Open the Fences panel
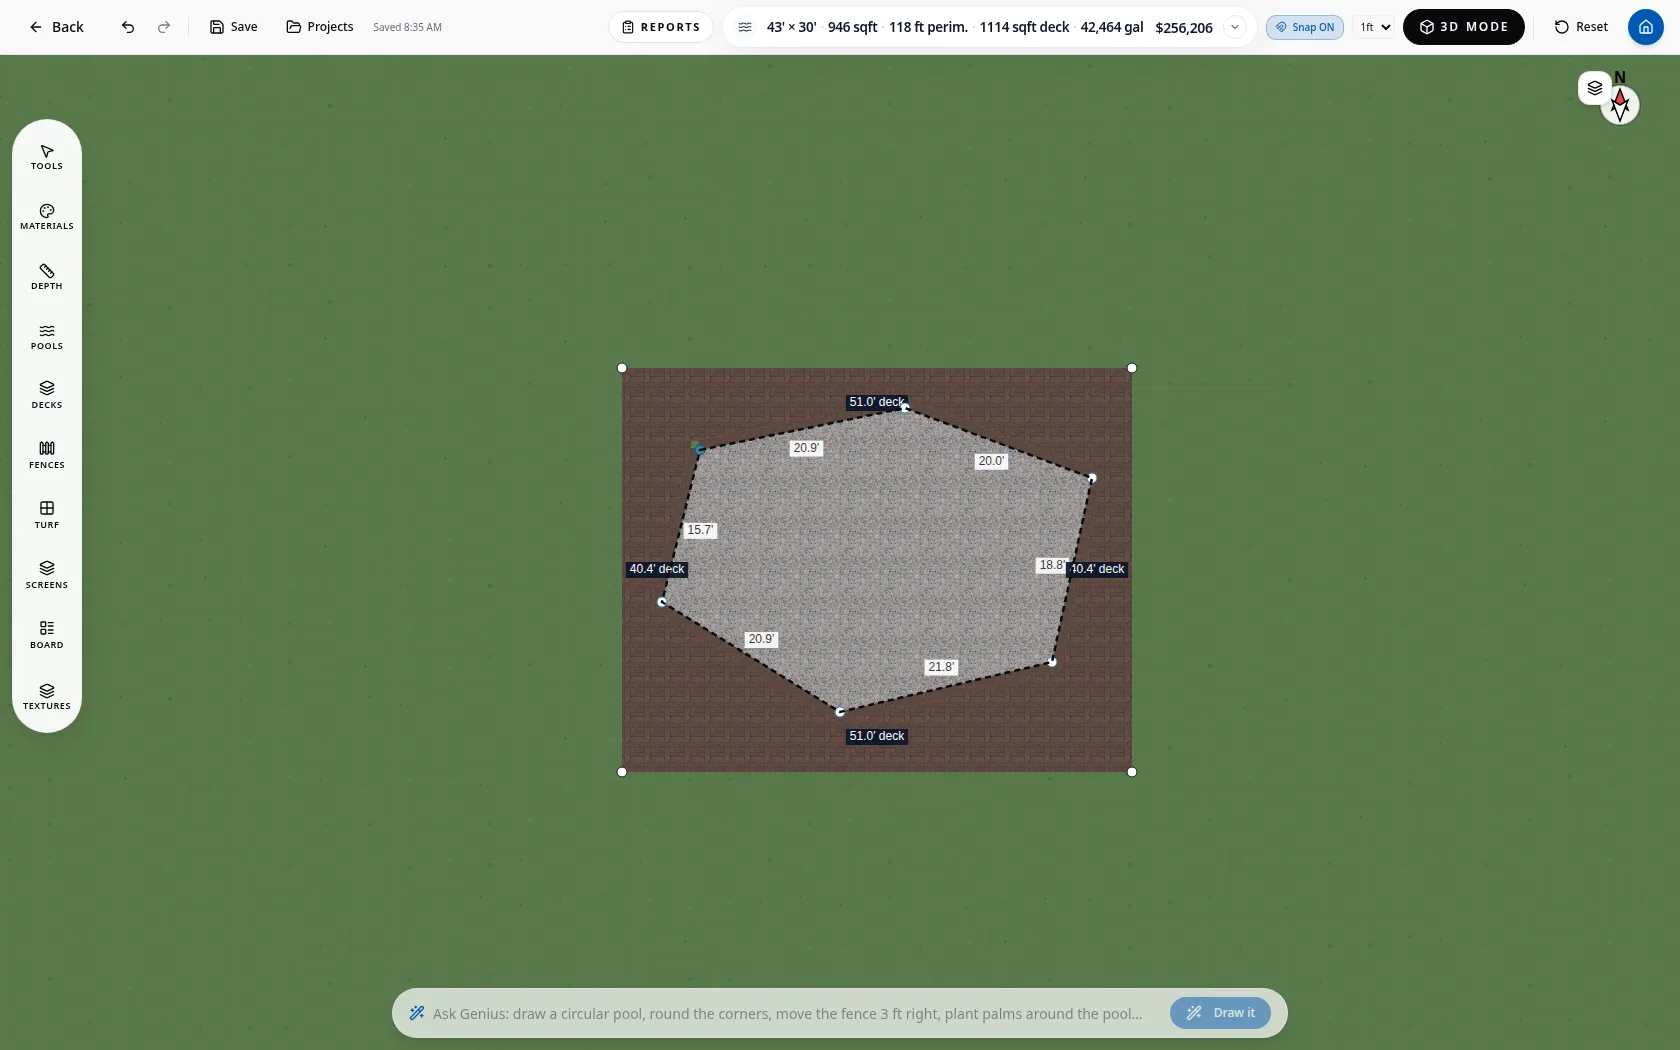1680x1050 pixels. [47, 456]
